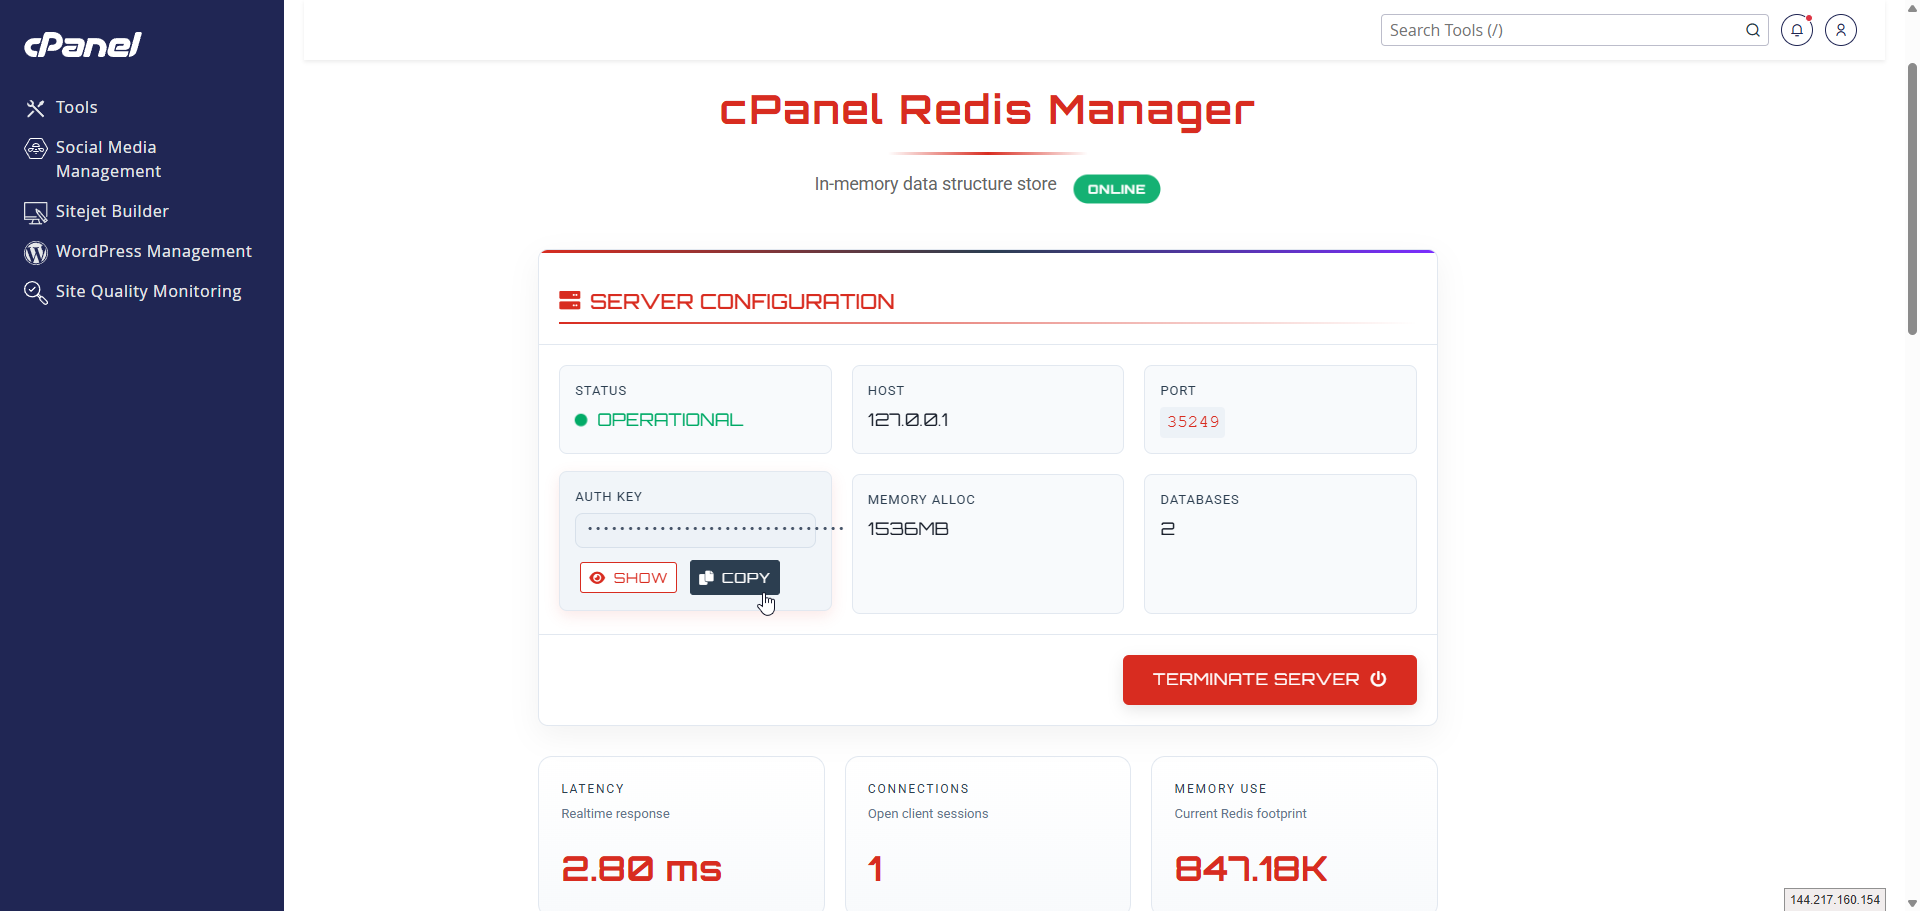The height and width of the screenshot is (911, 1920).
Task: Click the server configuration header icon
Action: (x=570, y=300)
